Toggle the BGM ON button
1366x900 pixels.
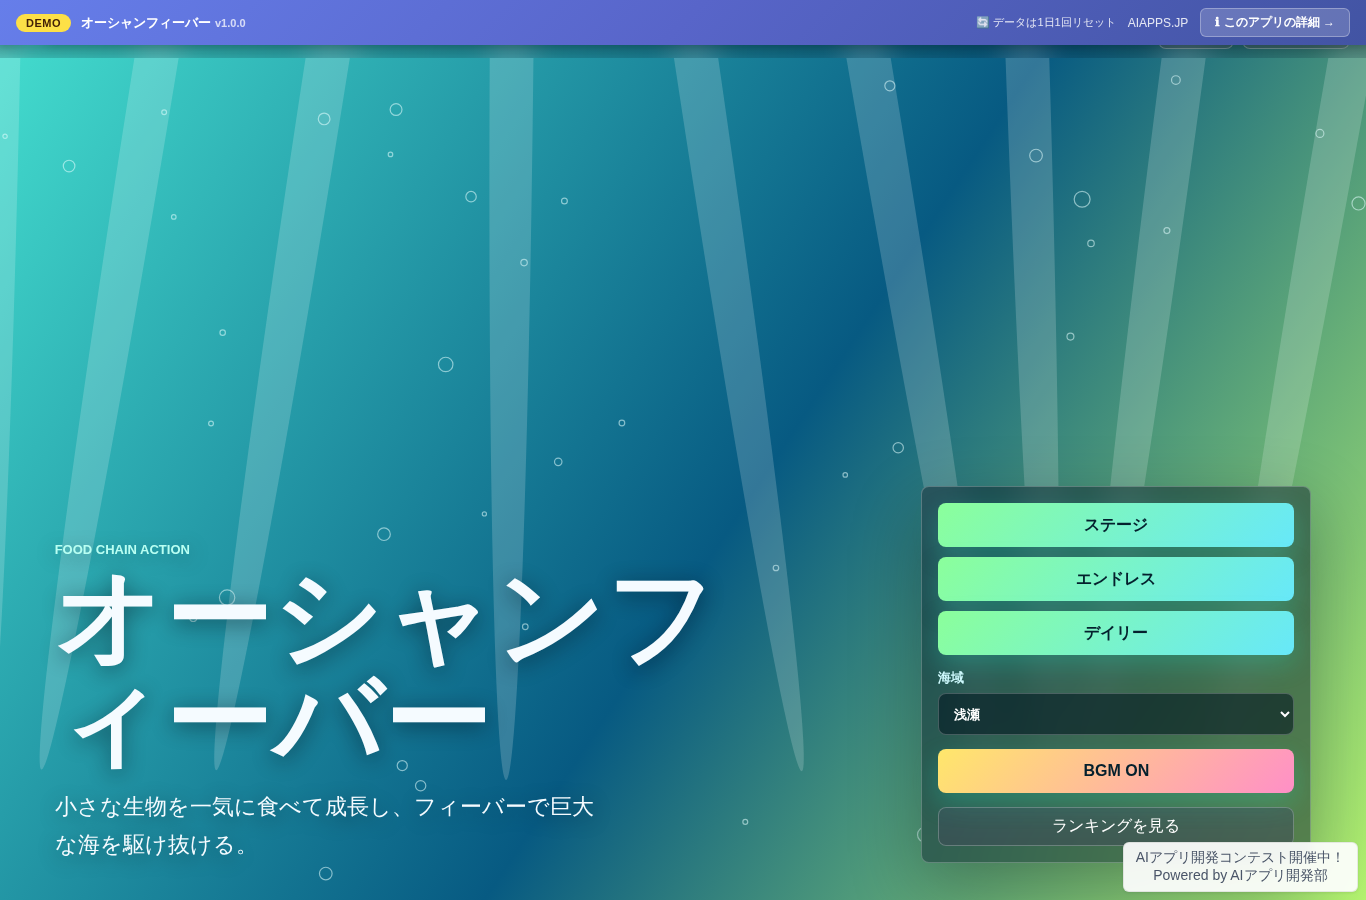click(x=1116, y=771)
